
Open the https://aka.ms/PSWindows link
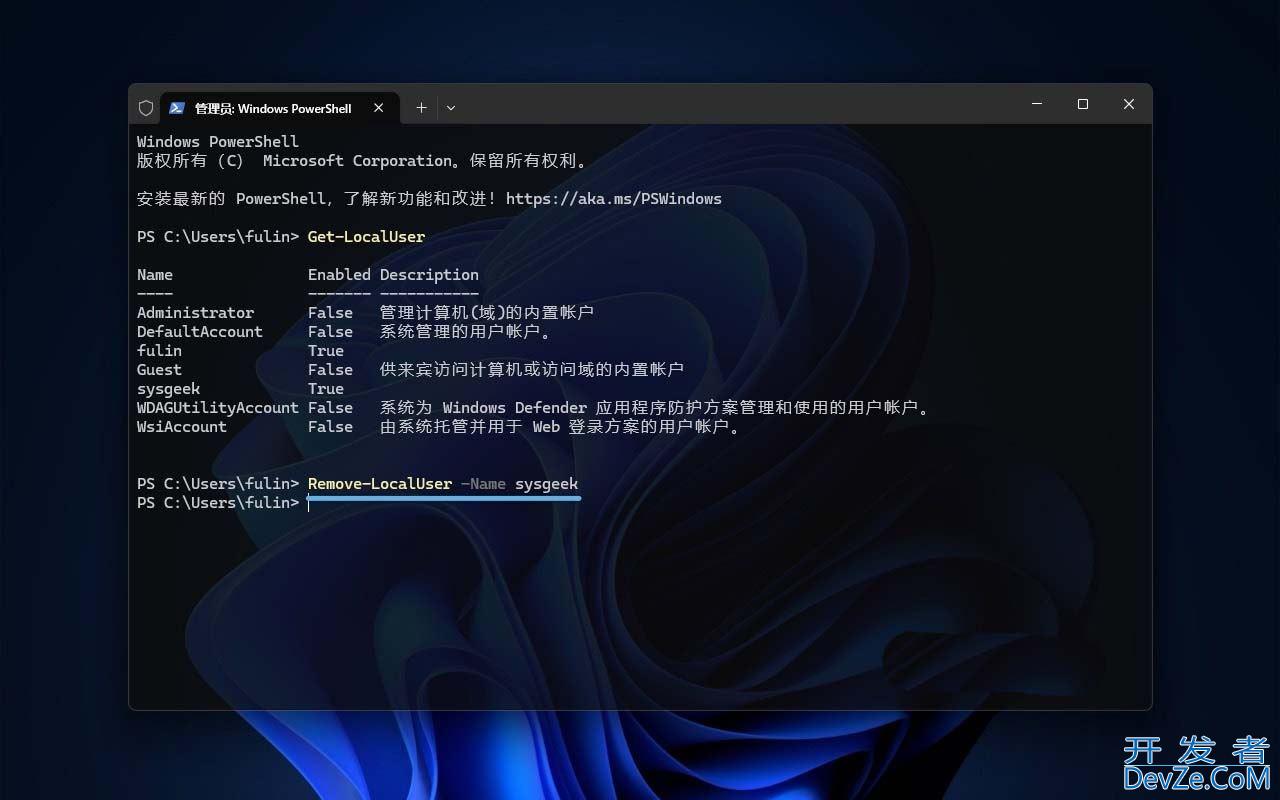[x=614, y=198]
